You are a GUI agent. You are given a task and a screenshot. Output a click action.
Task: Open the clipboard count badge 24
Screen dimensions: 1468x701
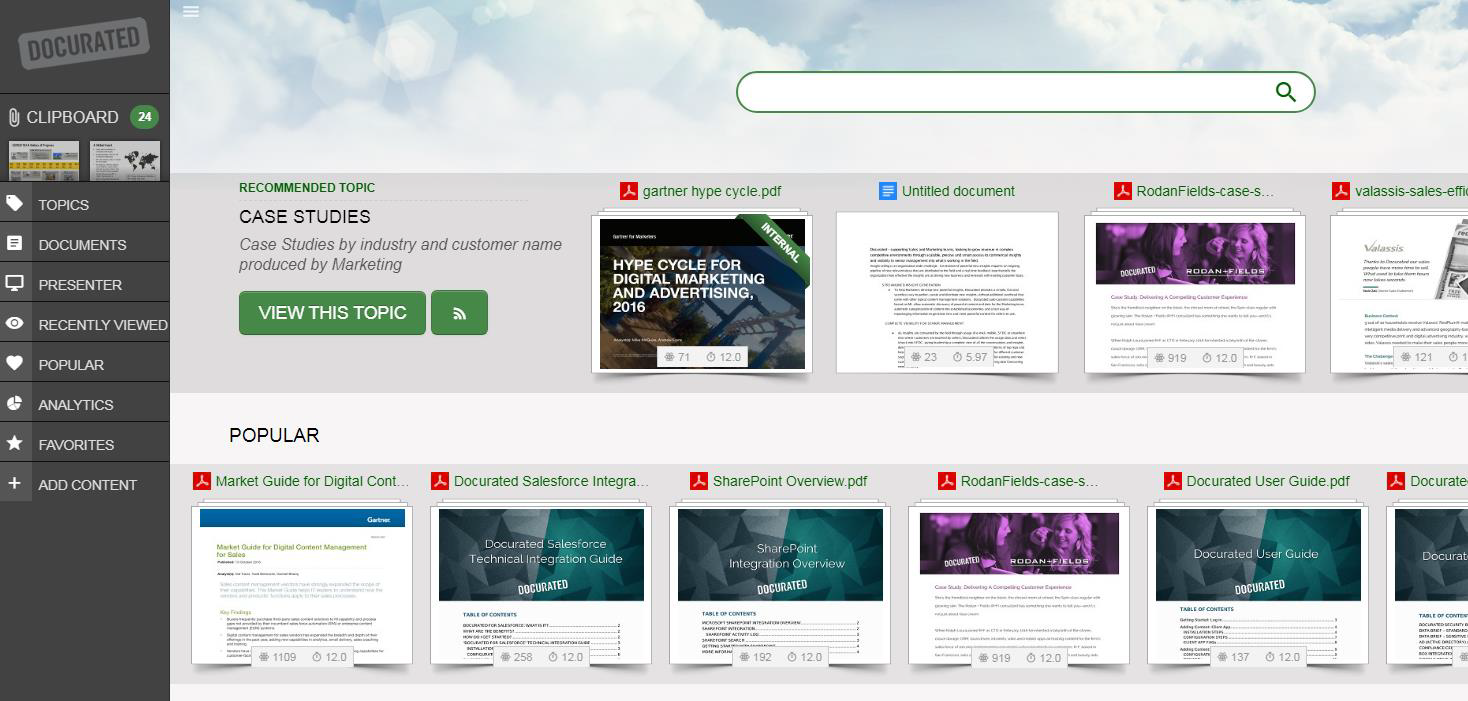(145, 117)
